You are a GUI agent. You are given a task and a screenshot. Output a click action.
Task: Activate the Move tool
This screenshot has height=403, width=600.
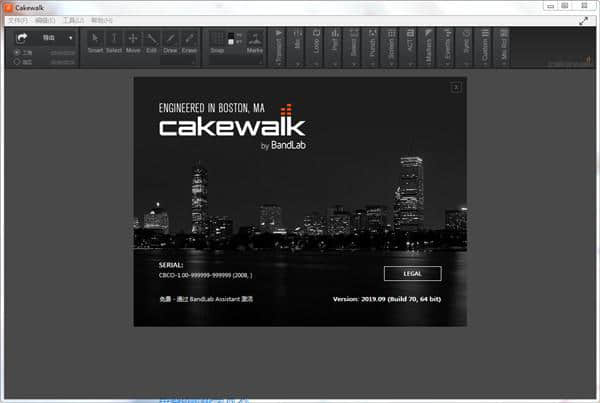(x=133, y=40)
